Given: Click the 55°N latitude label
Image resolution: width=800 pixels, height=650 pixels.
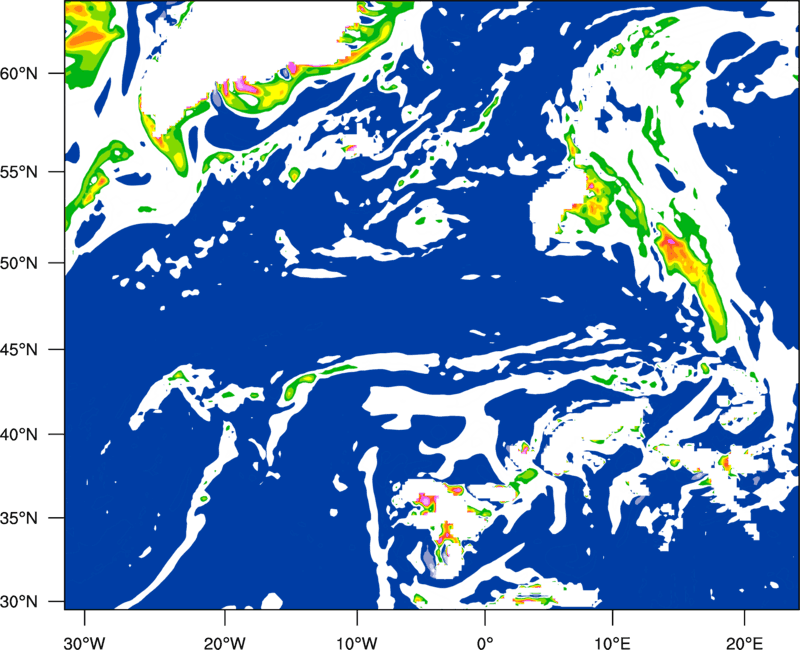Looking at the screenshot, I should [19, 172].
